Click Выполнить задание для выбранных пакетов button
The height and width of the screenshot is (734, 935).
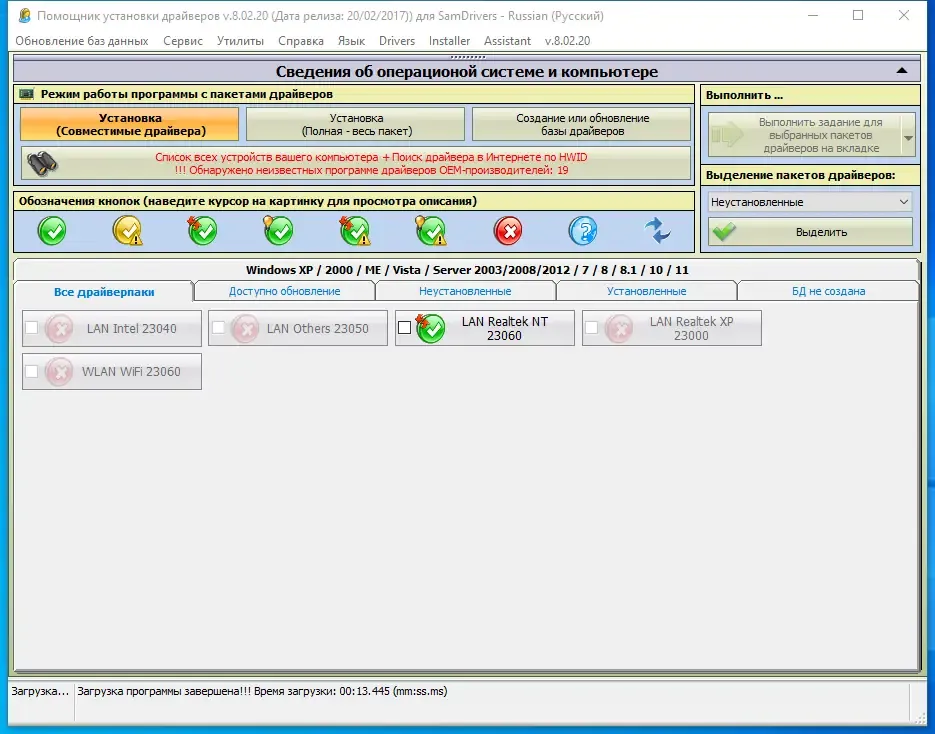pos(805,135)
